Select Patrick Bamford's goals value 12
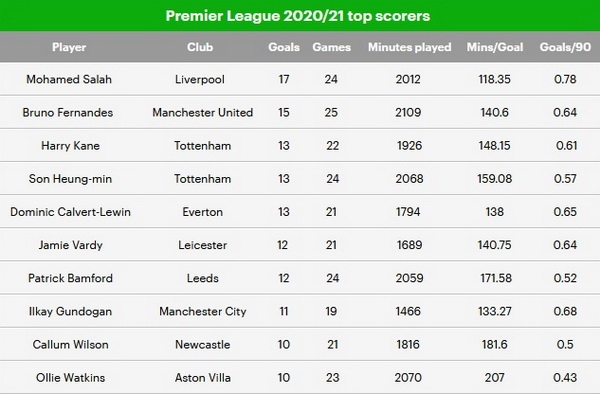 (284, 278)
